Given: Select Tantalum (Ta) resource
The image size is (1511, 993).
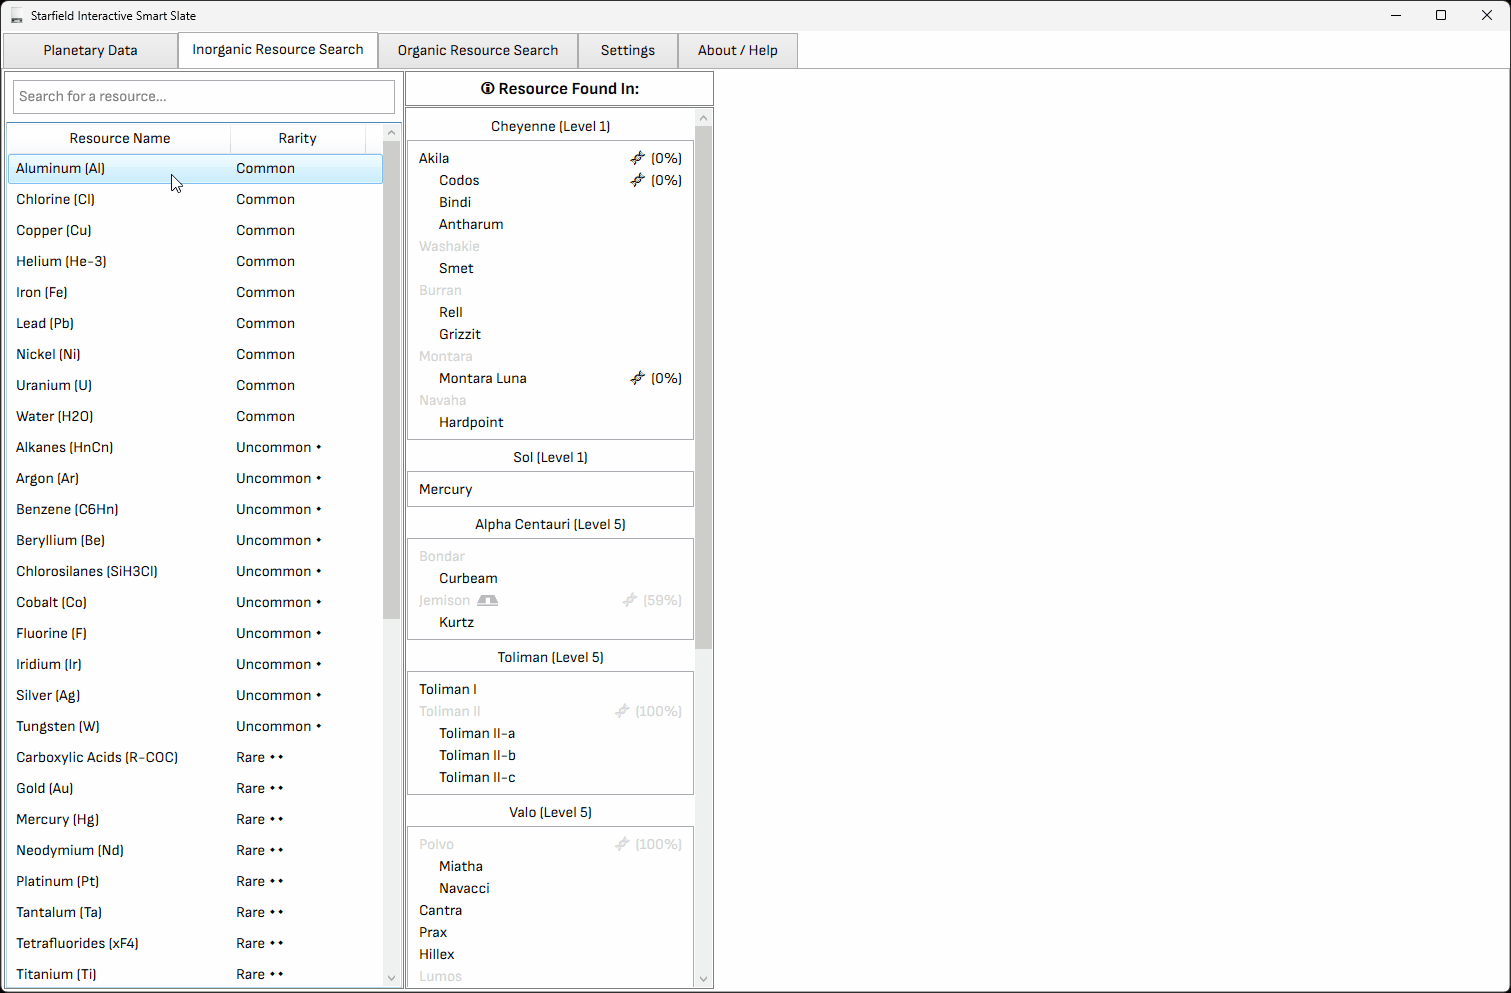Looking at the screenshot, I should click(x=195, y=912).
